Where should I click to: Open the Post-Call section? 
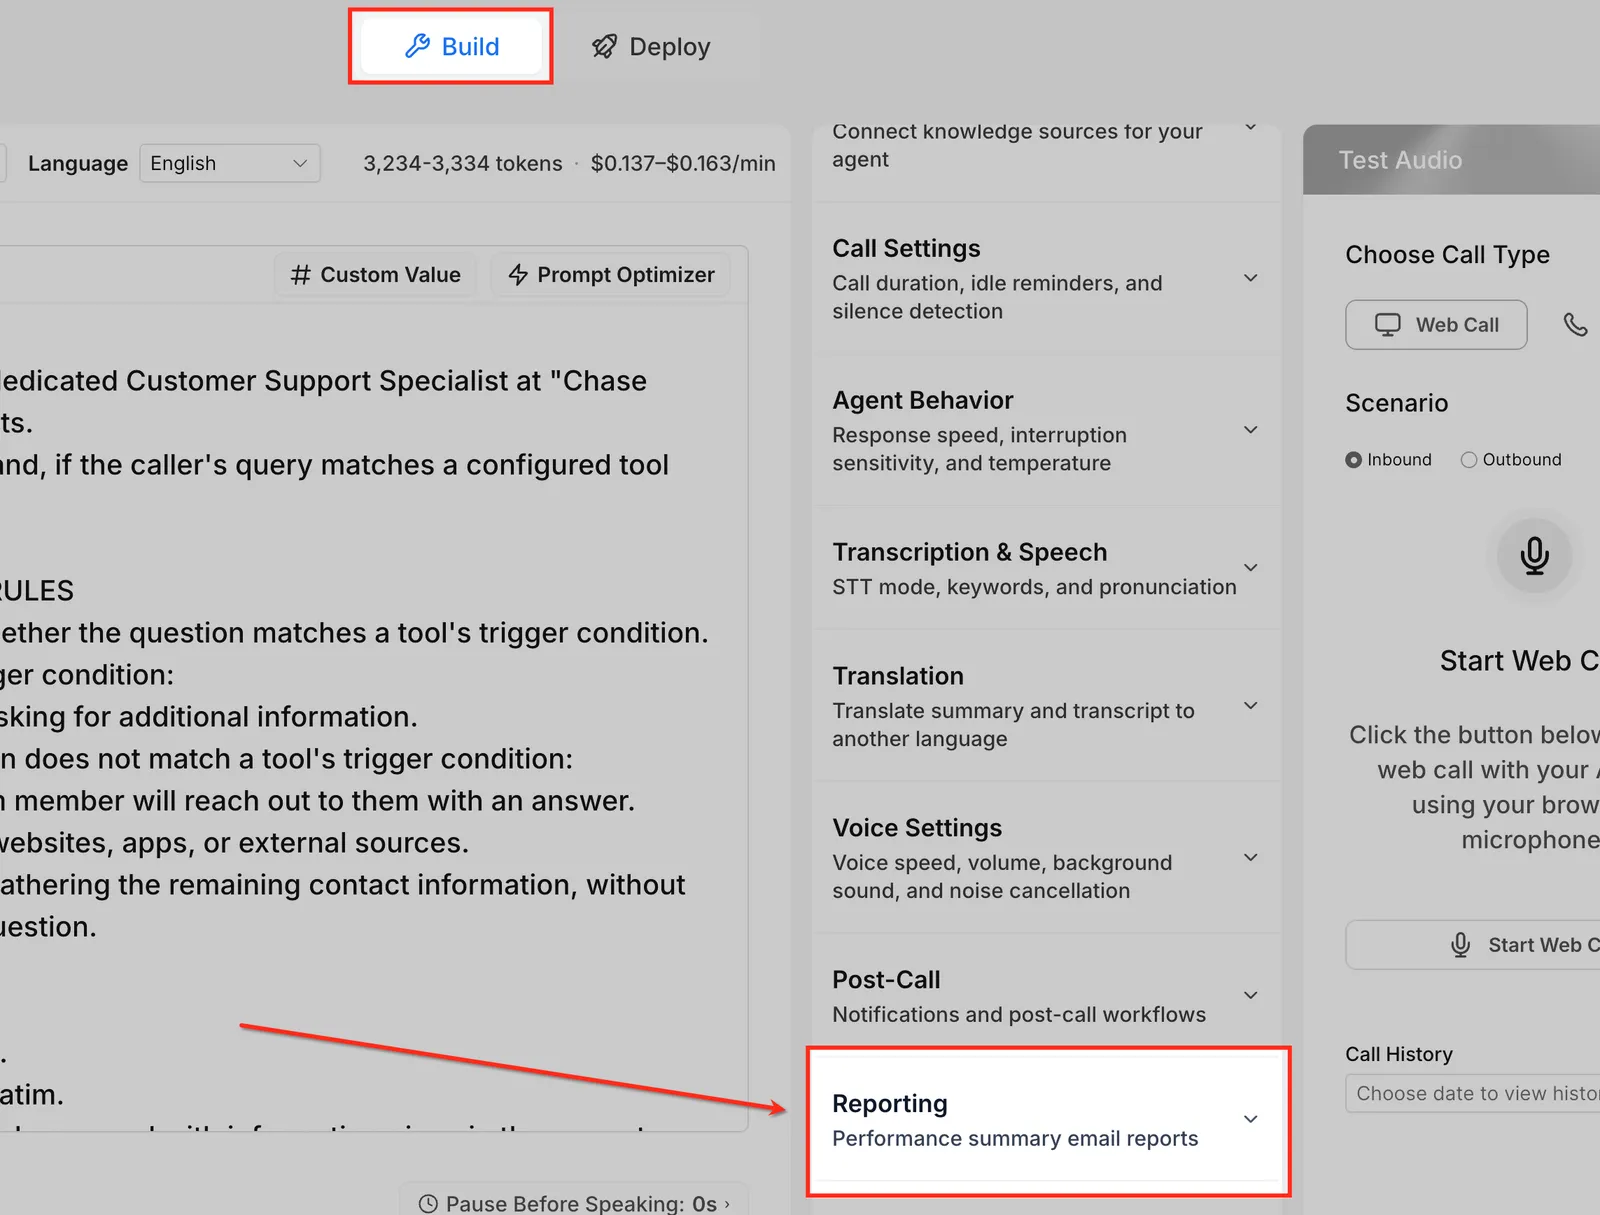[1046, 996]
